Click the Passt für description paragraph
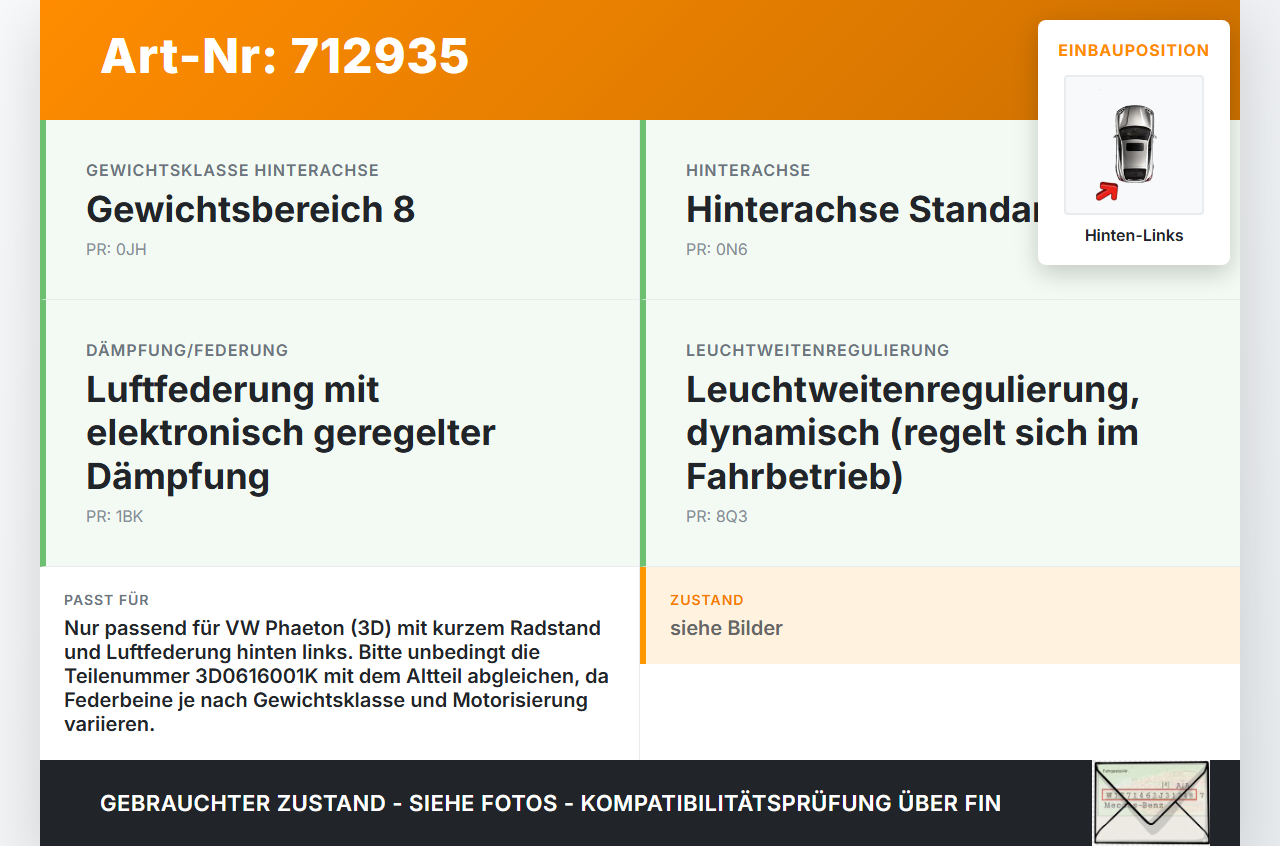 337,675
